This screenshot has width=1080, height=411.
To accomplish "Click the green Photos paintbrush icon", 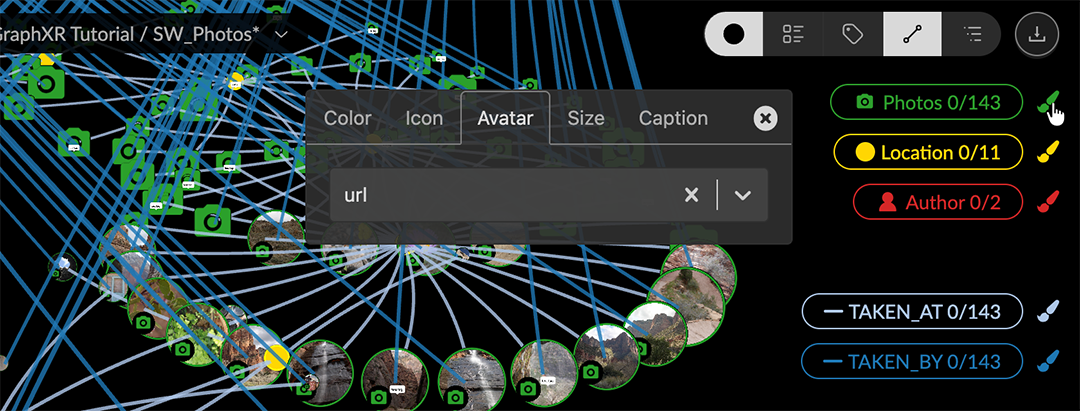I will point(1046,102).
